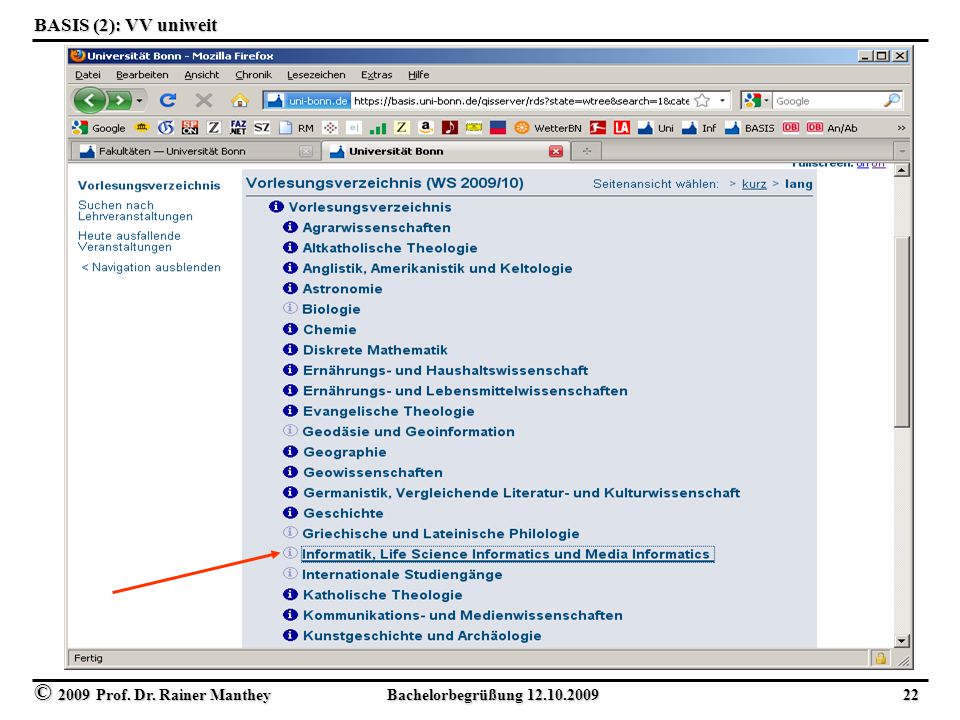This screenshot has height=720, width=960.
Task: Open Suchen nach Lehrveranstaltungen link
Action: [135, 211]
